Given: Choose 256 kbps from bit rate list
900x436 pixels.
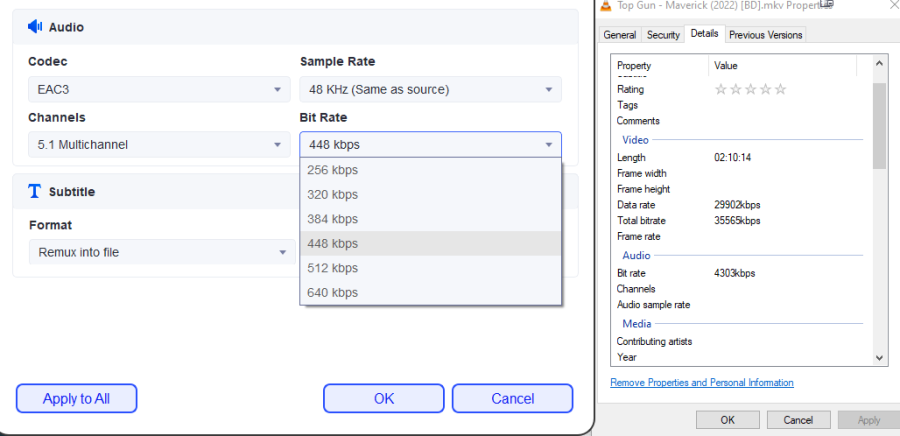Looking at the screenshot, I should [x=430, y=170].
